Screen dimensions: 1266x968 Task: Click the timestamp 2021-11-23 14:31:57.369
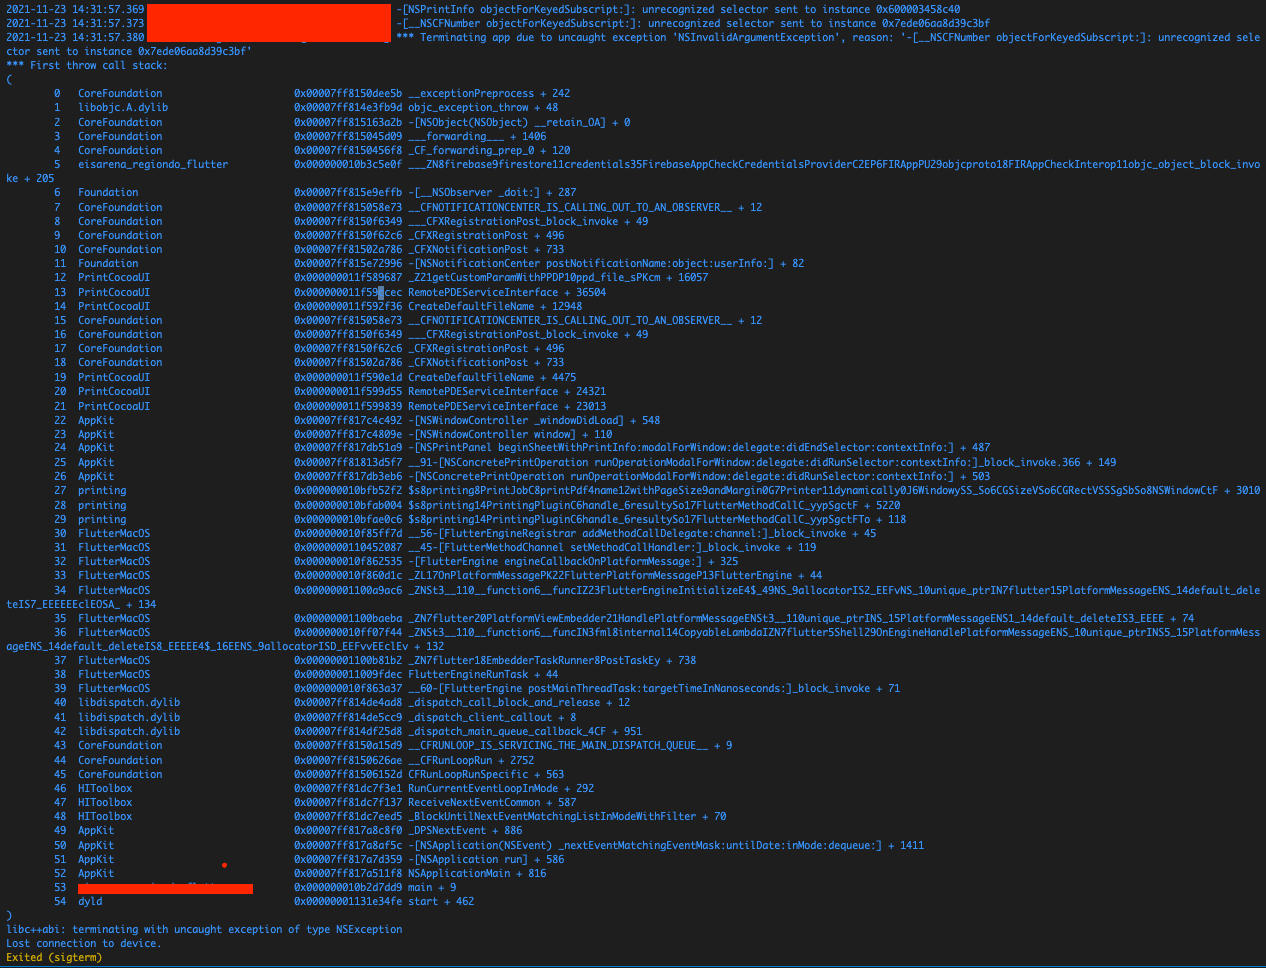[75, 9]
